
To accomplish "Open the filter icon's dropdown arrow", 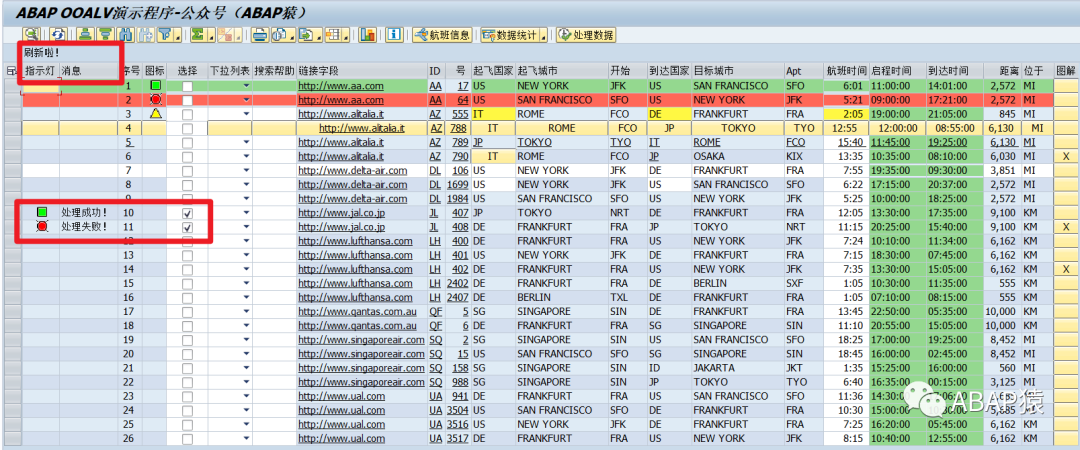I will (177, 36).
